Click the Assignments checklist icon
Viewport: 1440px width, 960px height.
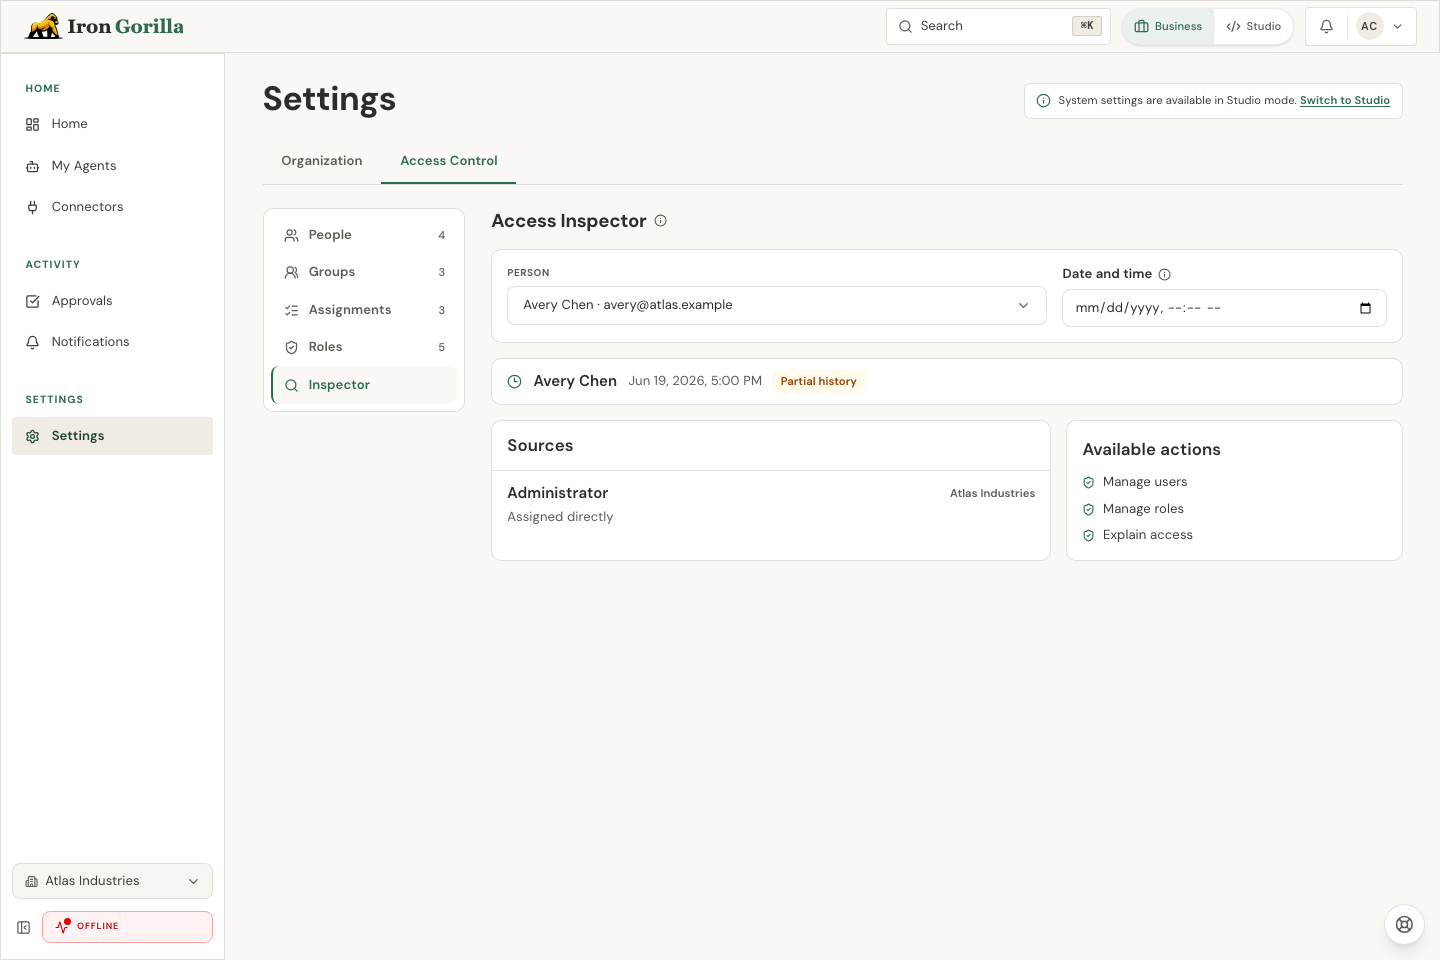click(292, 310)
